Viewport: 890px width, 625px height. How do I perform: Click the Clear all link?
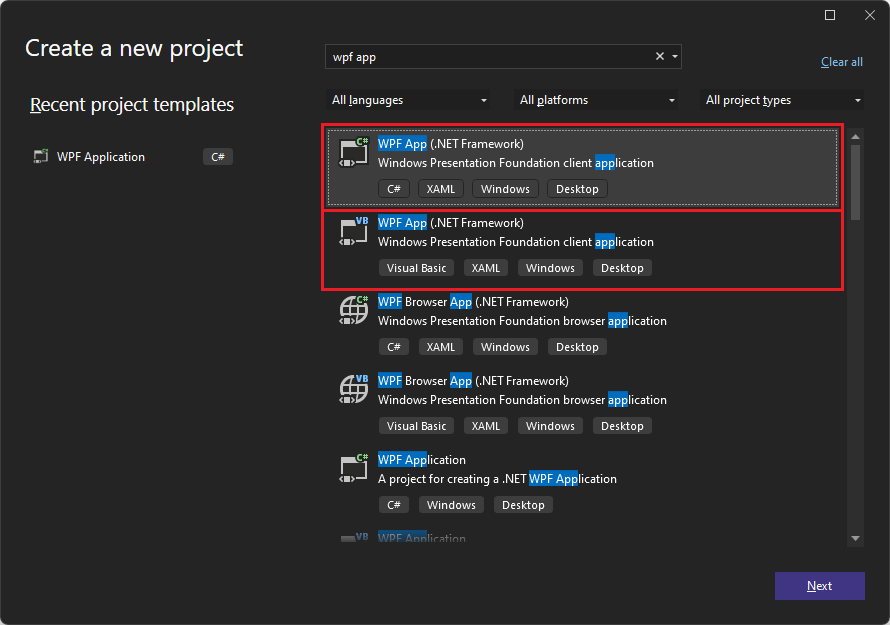point(841,61)
